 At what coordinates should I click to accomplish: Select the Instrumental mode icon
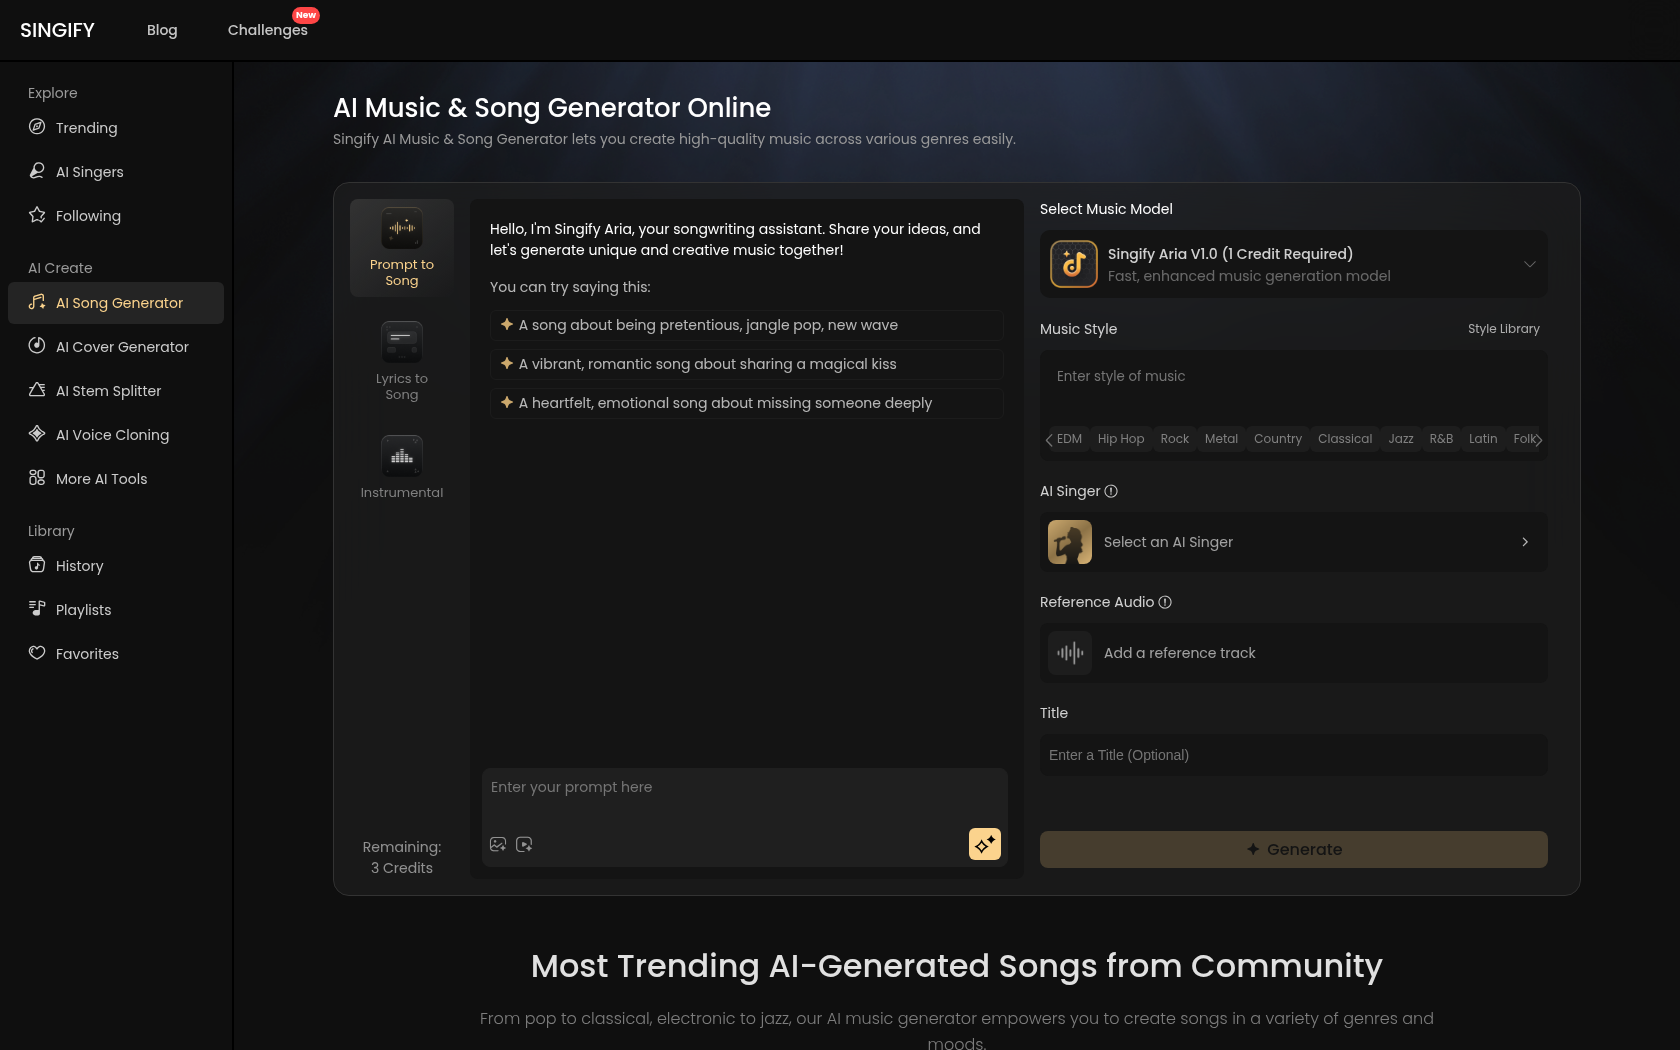402,456
